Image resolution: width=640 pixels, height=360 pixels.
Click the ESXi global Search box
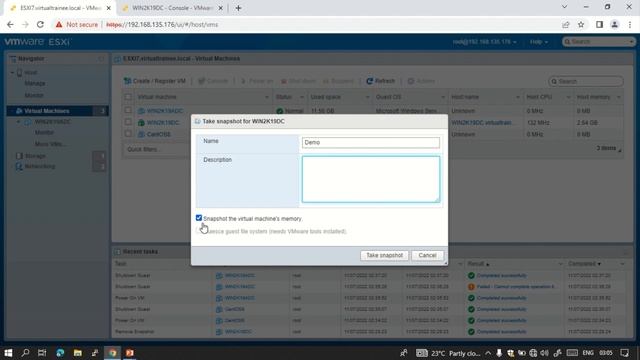coord(598,42)
